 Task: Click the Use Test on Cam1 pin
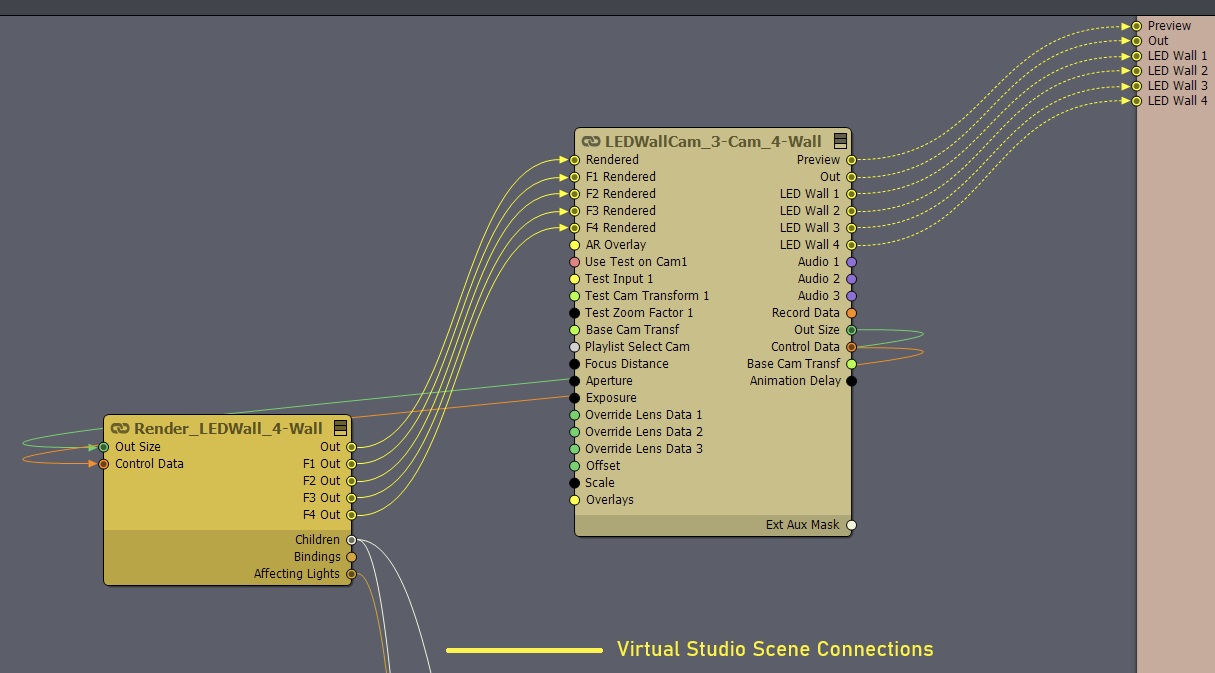pyautogui.click(x=575, y=262)
